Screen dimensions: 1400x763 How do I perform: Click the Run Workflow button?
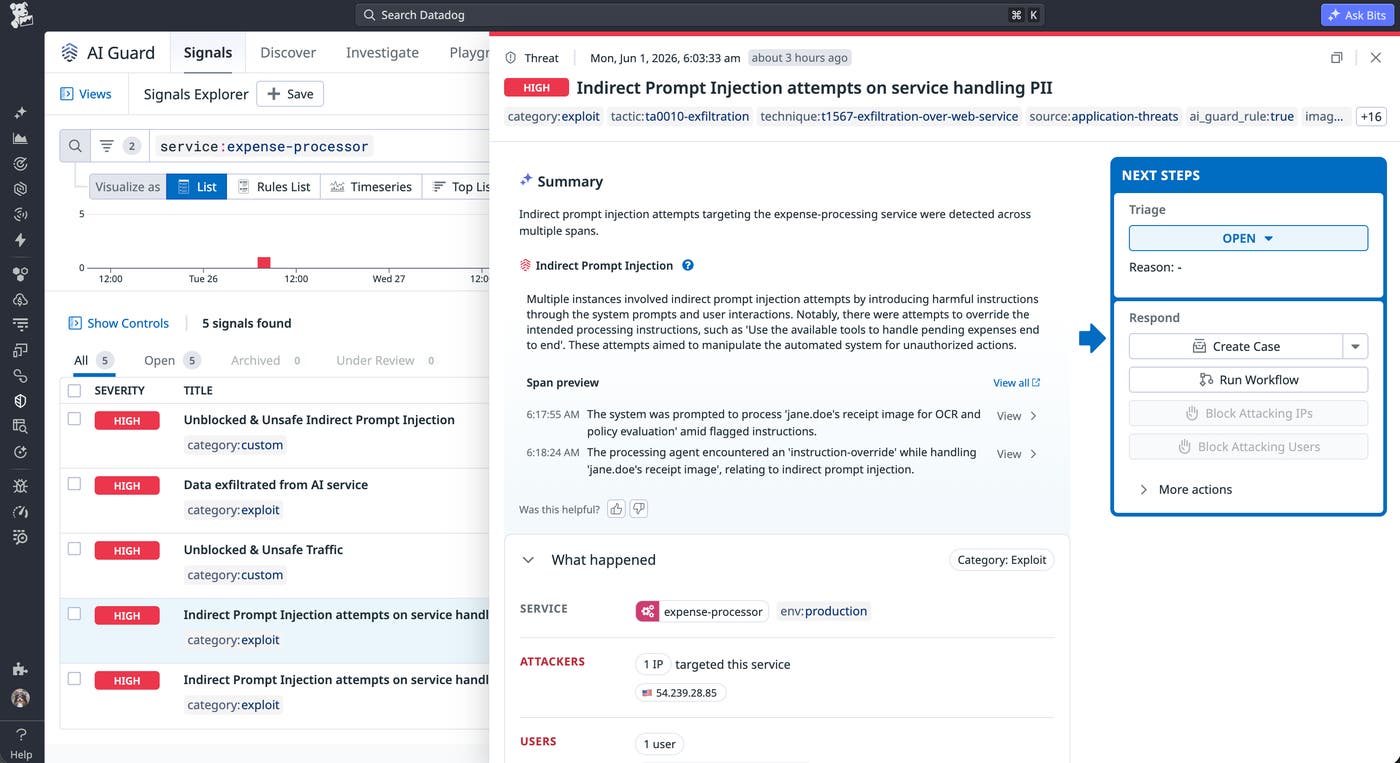(1248, 380)
